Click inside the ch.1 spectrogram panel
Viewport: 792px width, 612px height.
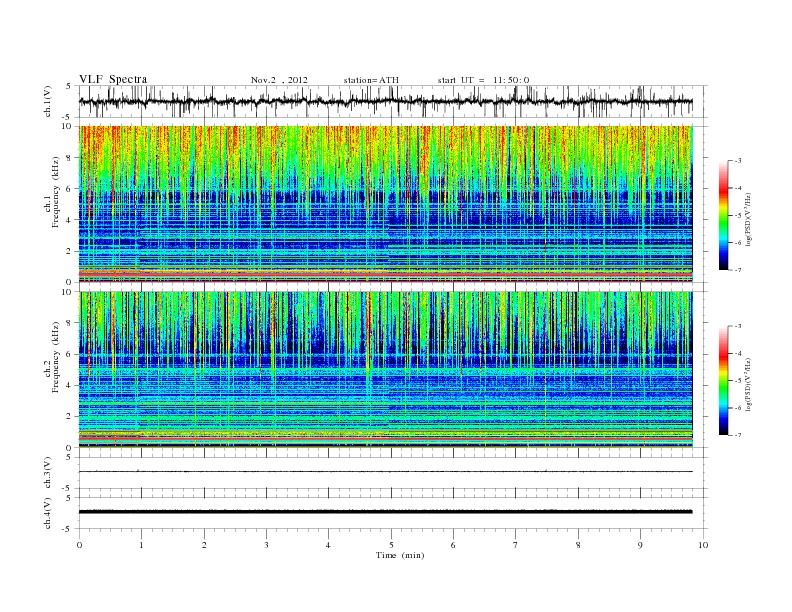tap(385, 204)
